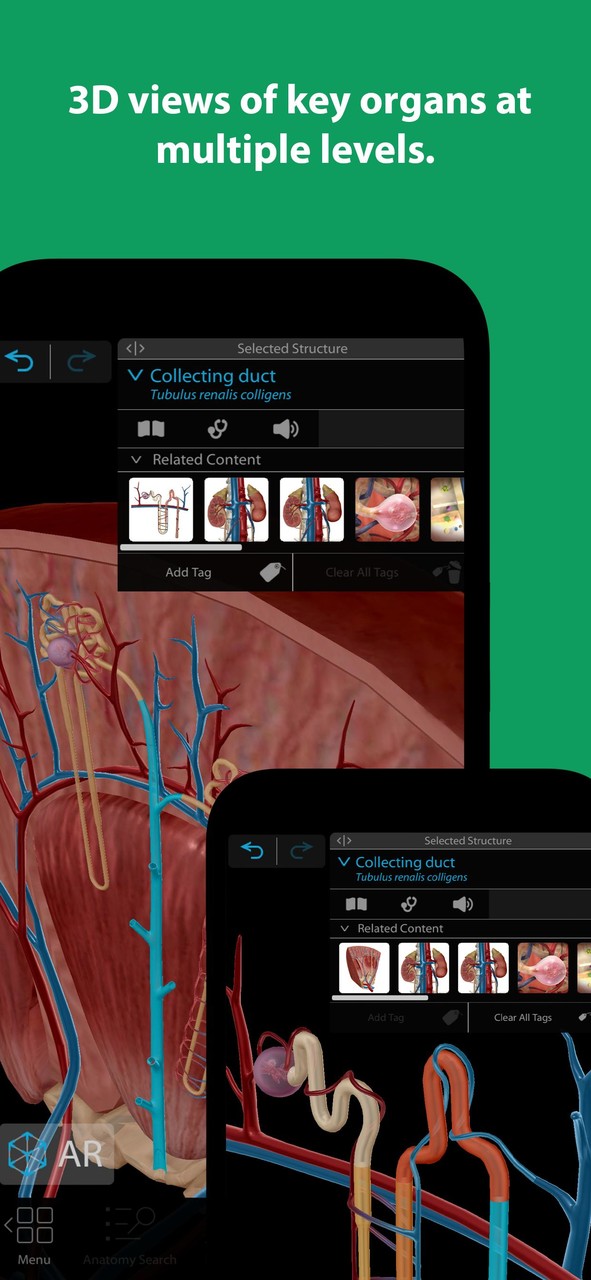Open glomerulus thumbnail in upper panel
The image size is (591, 1280).
pyautogui.click(x=387, y=509)
